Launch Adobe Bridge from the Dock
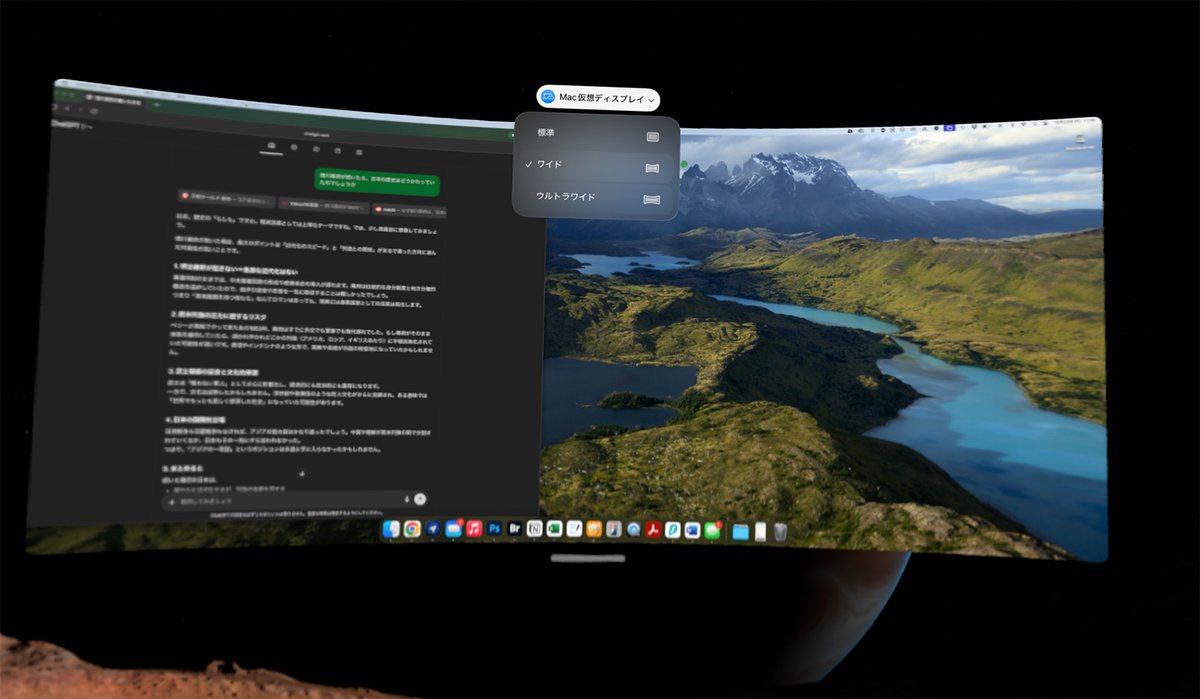This screenshot has height=699, width=1200. (x=515, y=530)
